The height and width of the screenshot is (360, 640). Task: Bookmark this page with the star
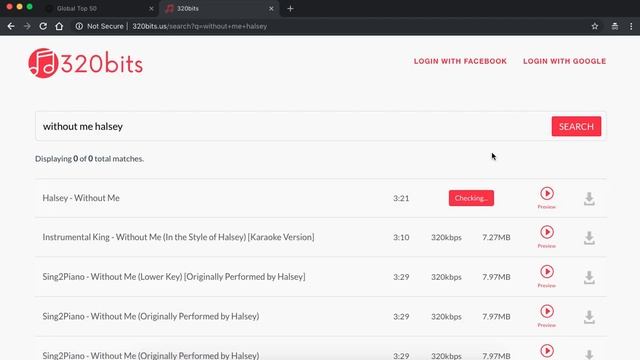pos(595,26)
